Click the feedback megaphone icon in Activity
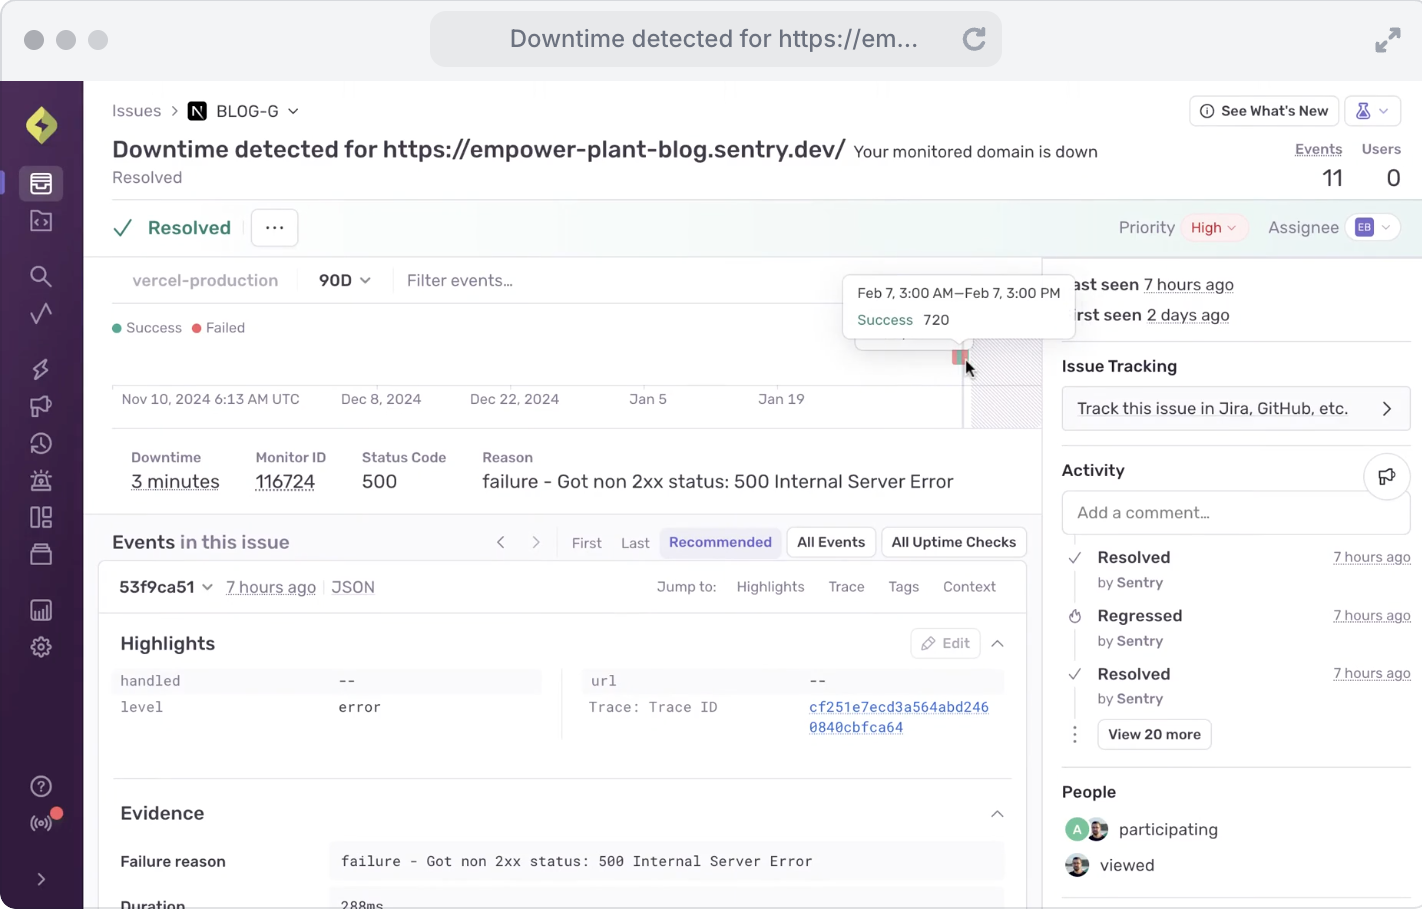This screenshot has width=1422, height=909. (x=1386, y=476)
